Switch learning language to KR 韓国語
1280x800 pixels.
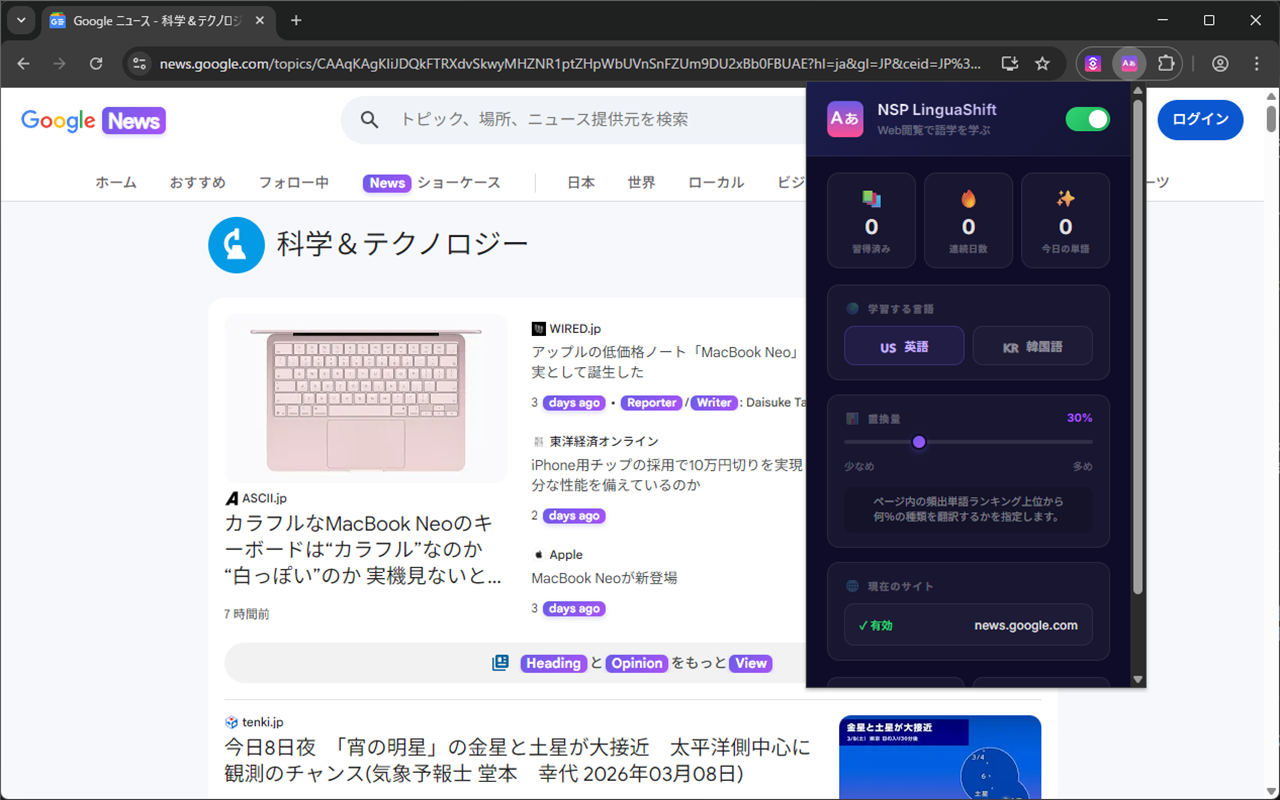pyautogui.click(x=1032, y=346)
